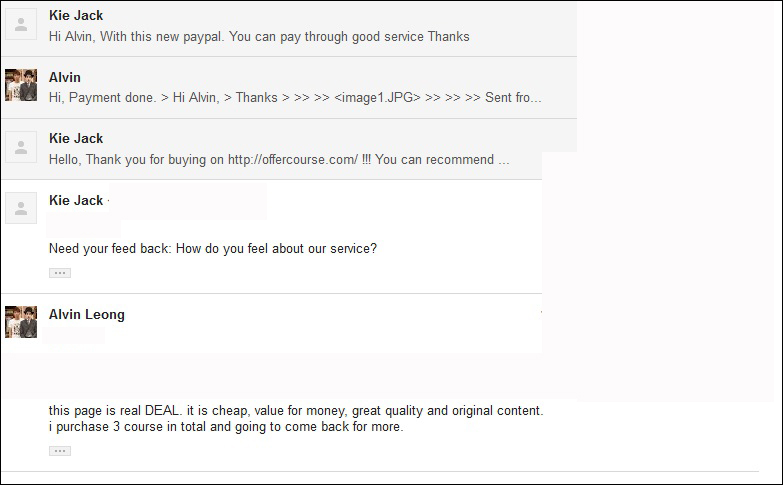
Task: Click Alvin Leong's profile photo
Action: (21, 322)
